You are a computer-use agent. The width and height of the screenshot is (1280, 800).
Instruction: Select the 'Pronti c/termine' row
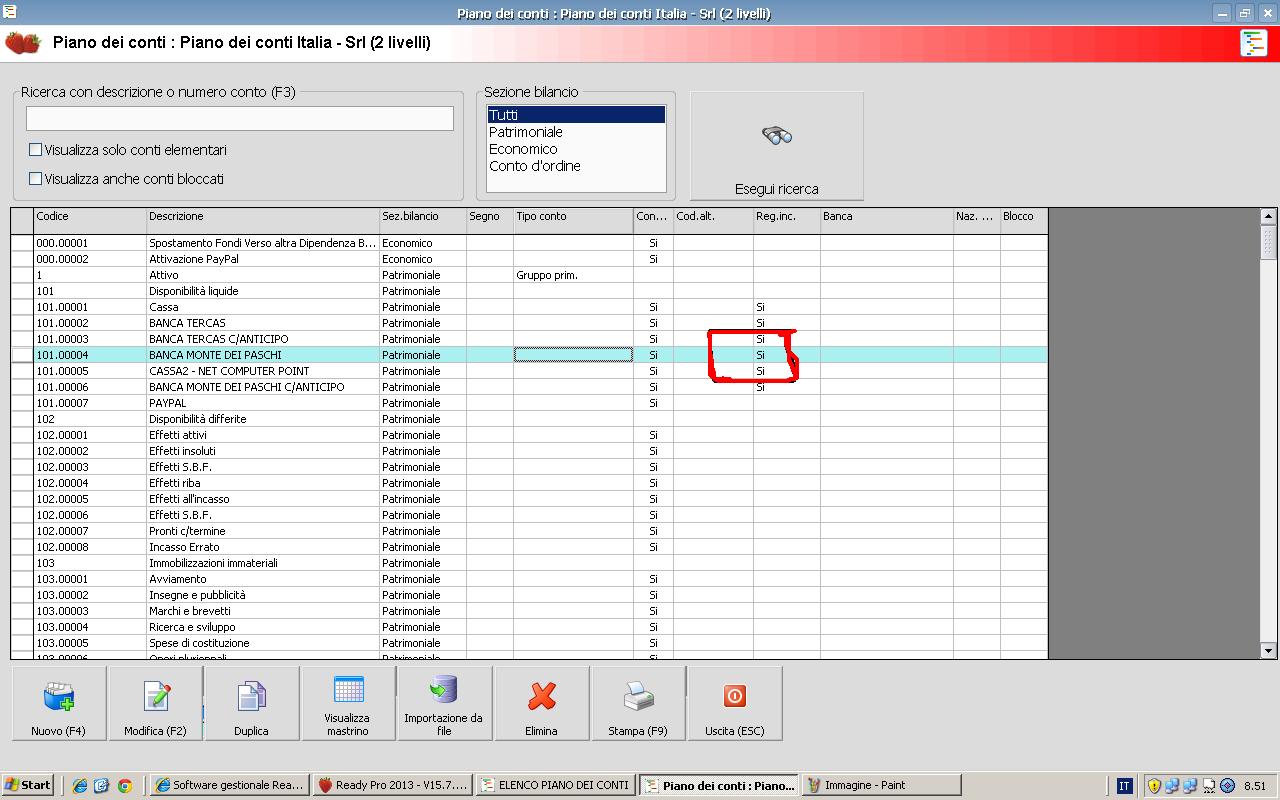click(x=530, y=531)
